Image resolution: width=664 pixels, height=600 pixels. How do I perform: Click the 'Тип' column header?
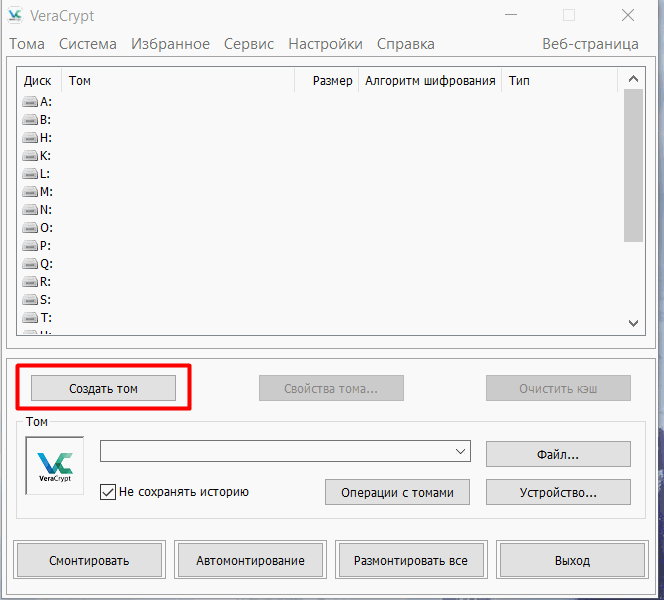[x=559, y=81]
